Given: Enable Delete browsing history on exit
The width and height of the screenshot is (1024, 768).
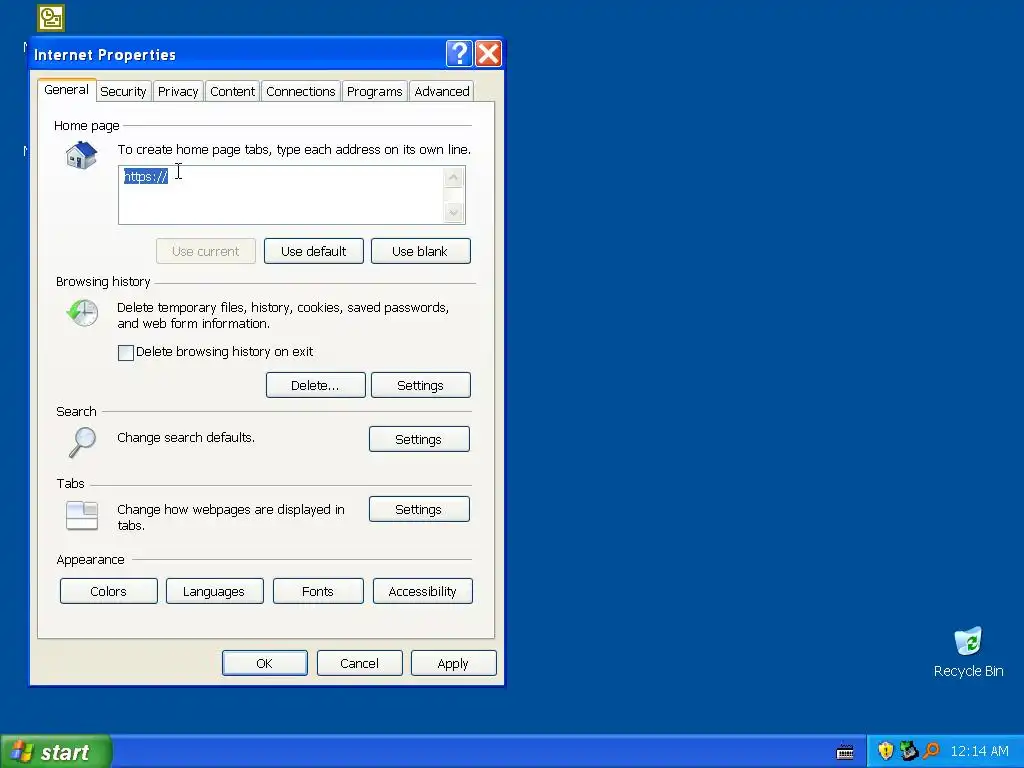Looking at the screenshot, I should click(x=126, y=353).
